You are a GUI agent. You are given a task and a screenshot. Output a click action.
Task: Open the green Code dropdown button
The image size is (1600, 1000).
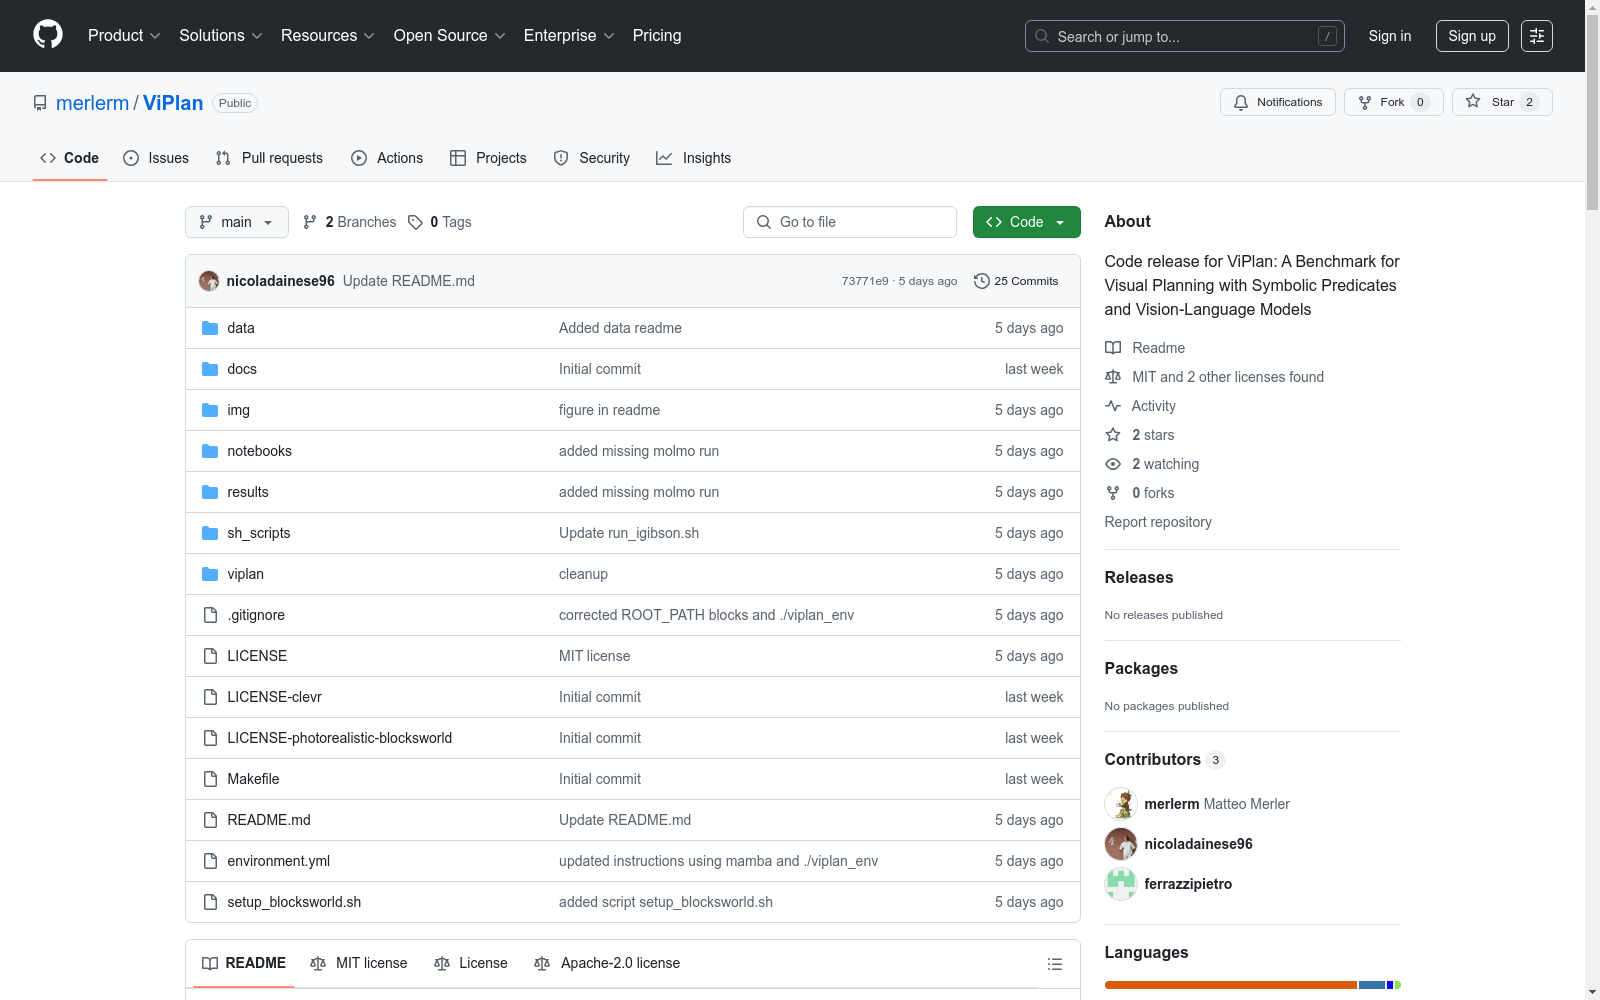pyautogui.click(x=1027, y=222)
